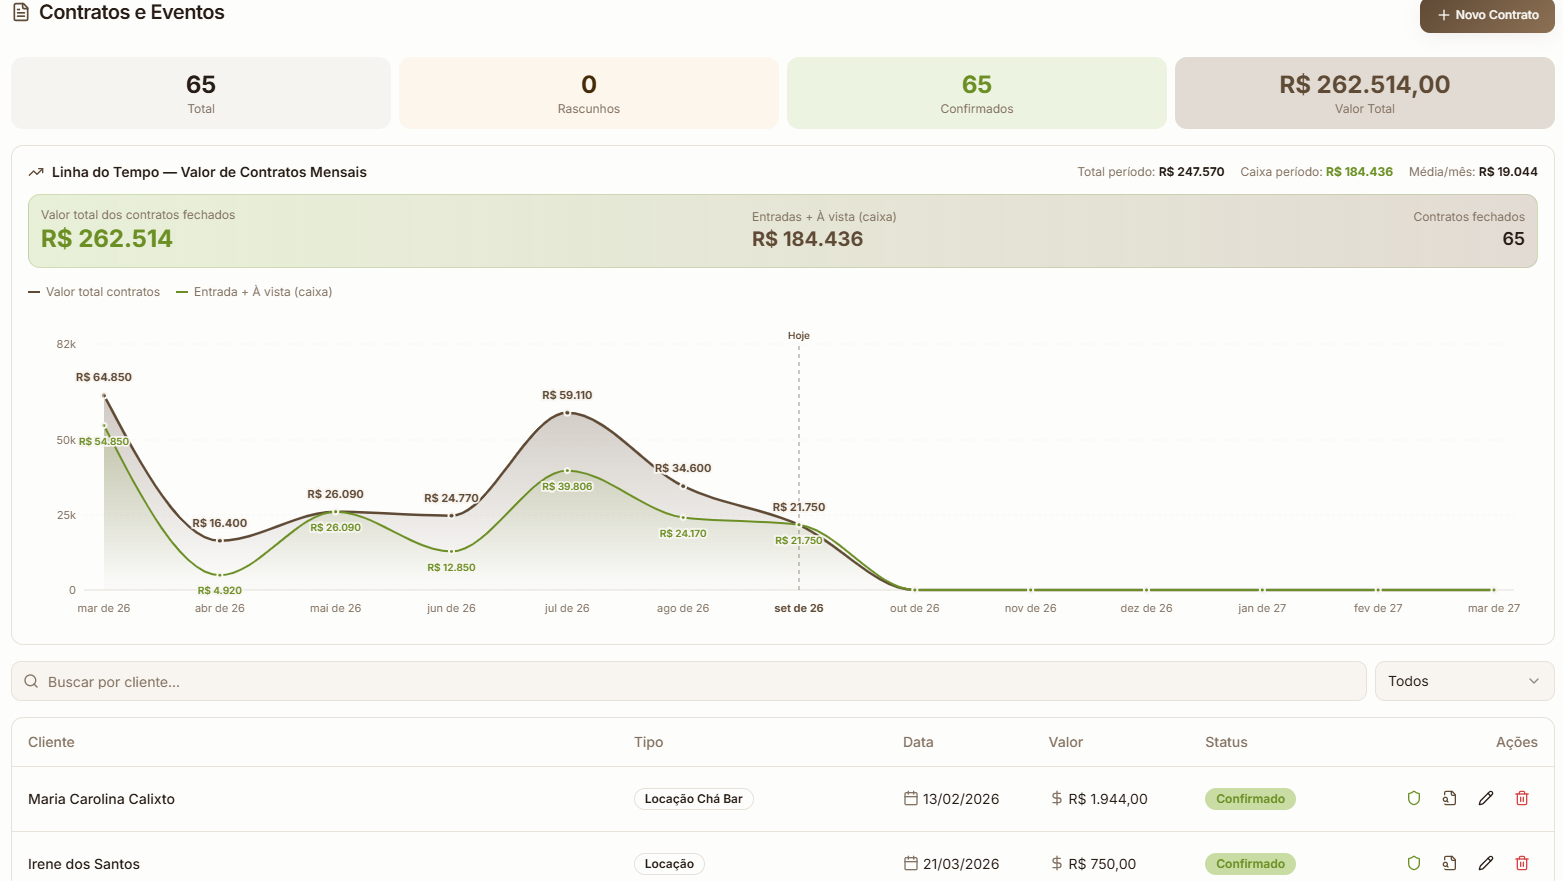Delete Maria Carolina Calixto contract via trash icon
The width and height of the screenshot is (1563, 881).
tap(1522, 798)
